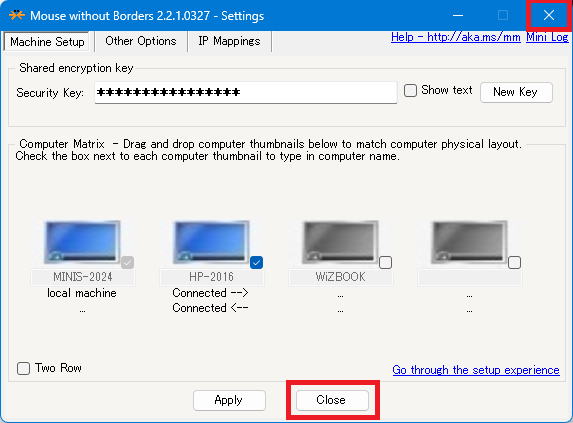Click the HP-2016 name field
This screenshot has height=423, width=573.
212,277
